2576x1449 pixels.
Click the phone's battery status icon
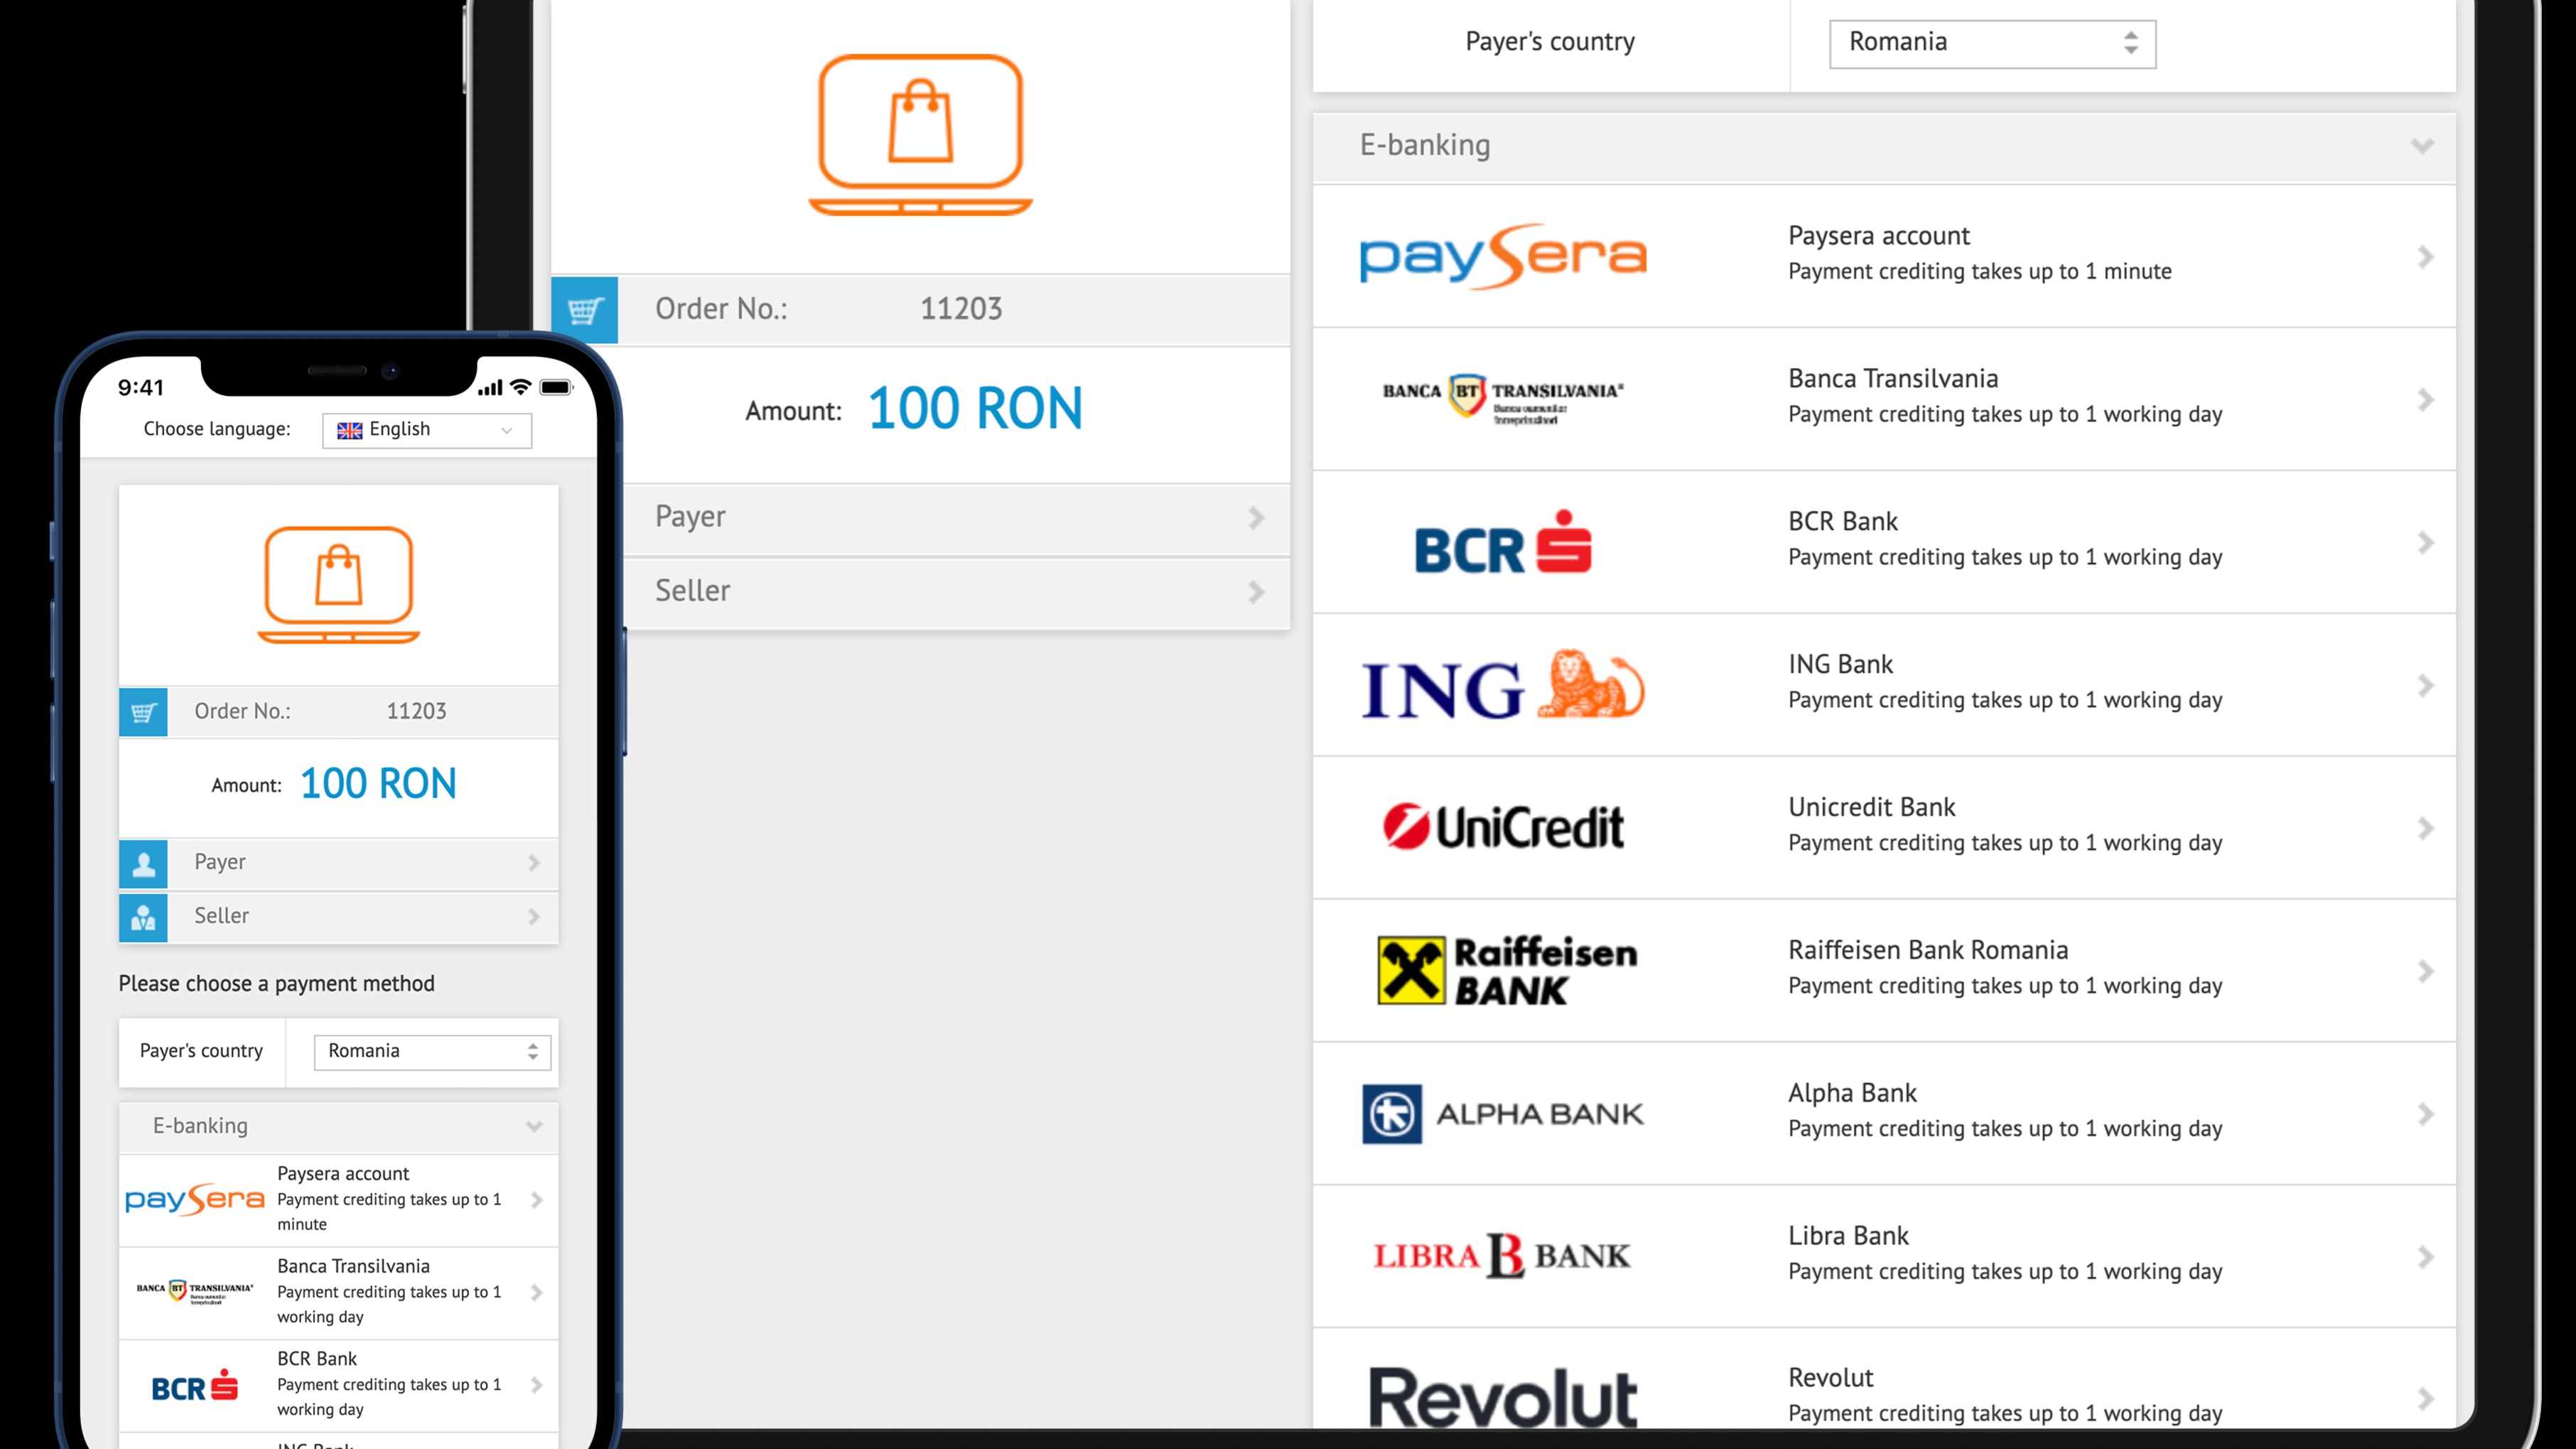tap(557, 387)
